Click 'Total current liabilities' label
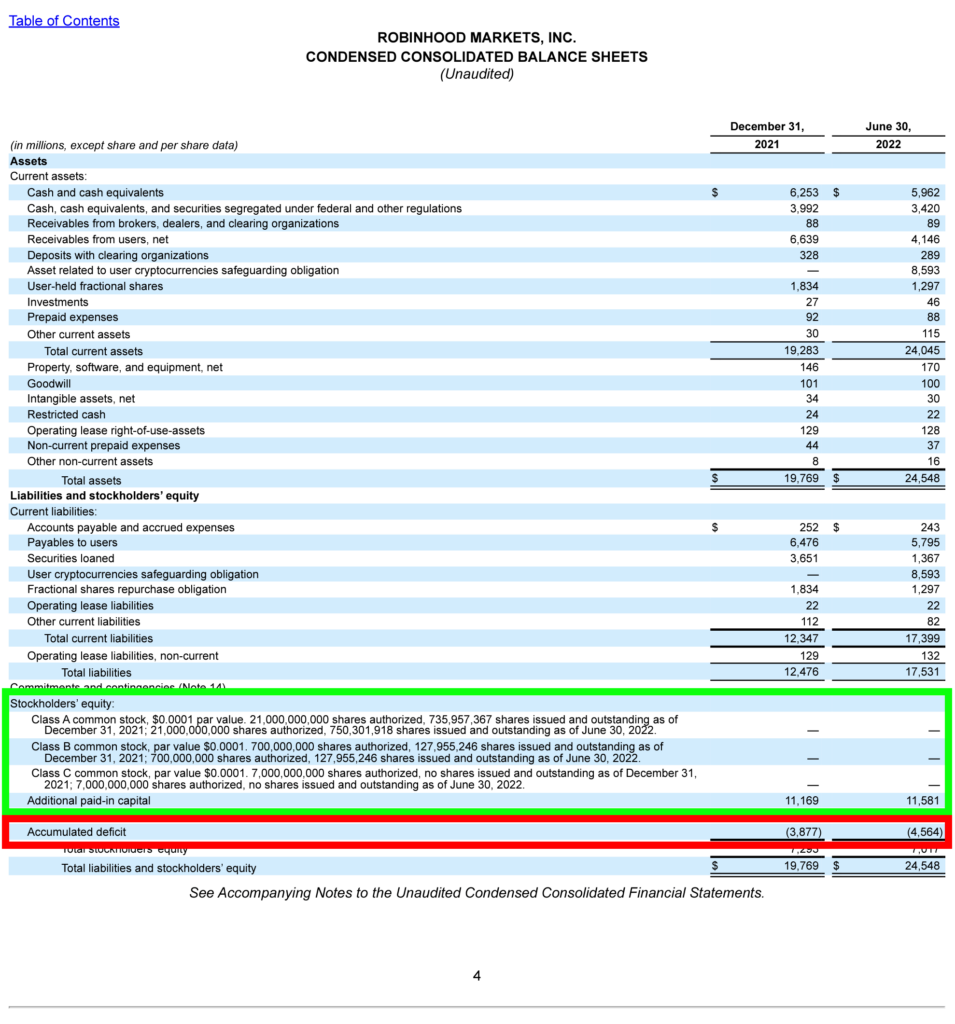Image resolution: width=955 pixels, height=1024 pixels. [99, 639]
